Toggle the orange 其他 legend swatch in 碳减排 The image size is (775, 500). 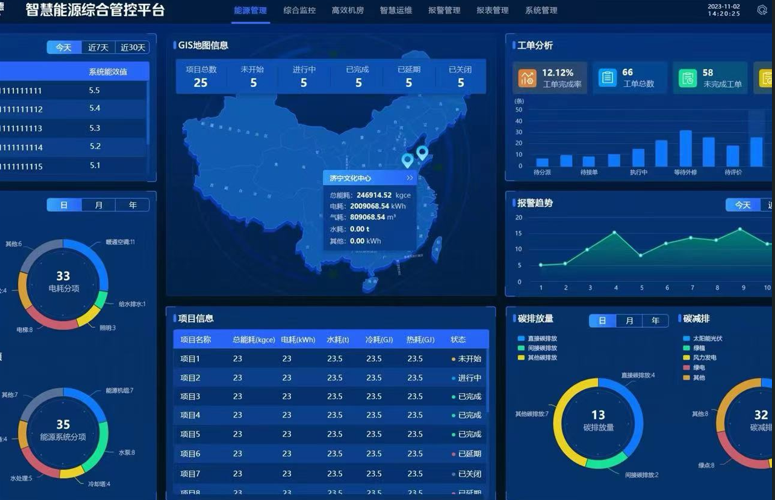click(686, 377)
